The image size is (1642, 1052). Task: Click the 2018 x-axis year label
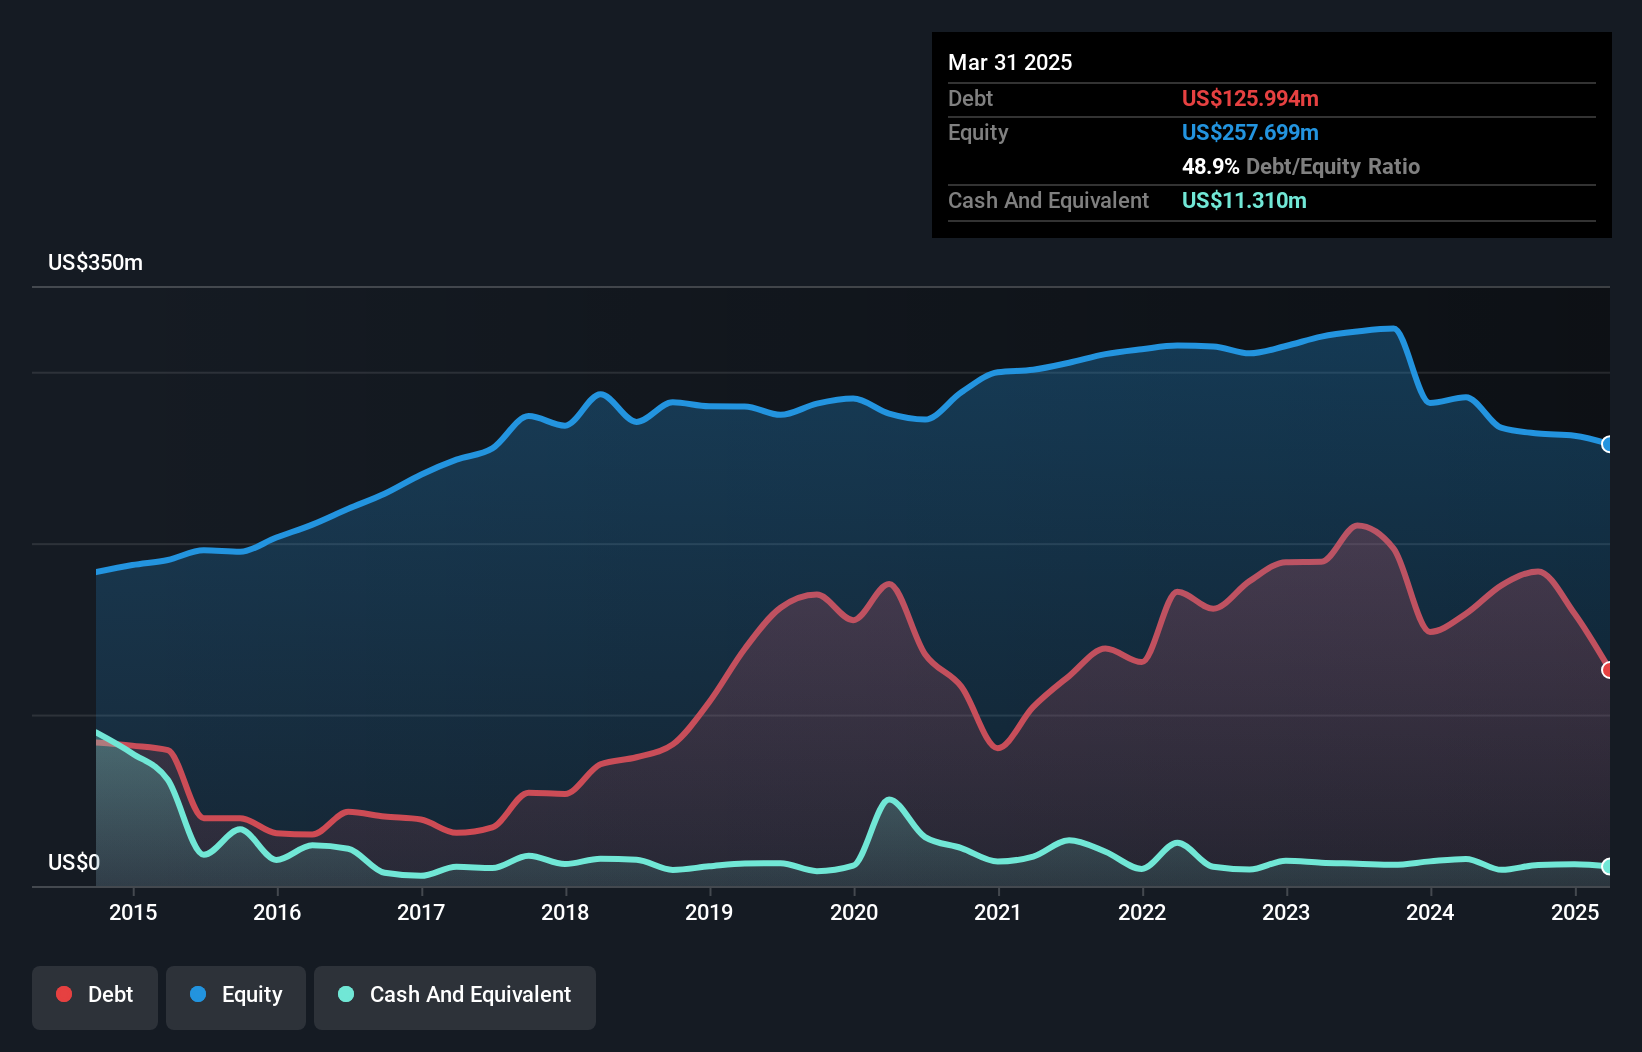tap(565, 912)
